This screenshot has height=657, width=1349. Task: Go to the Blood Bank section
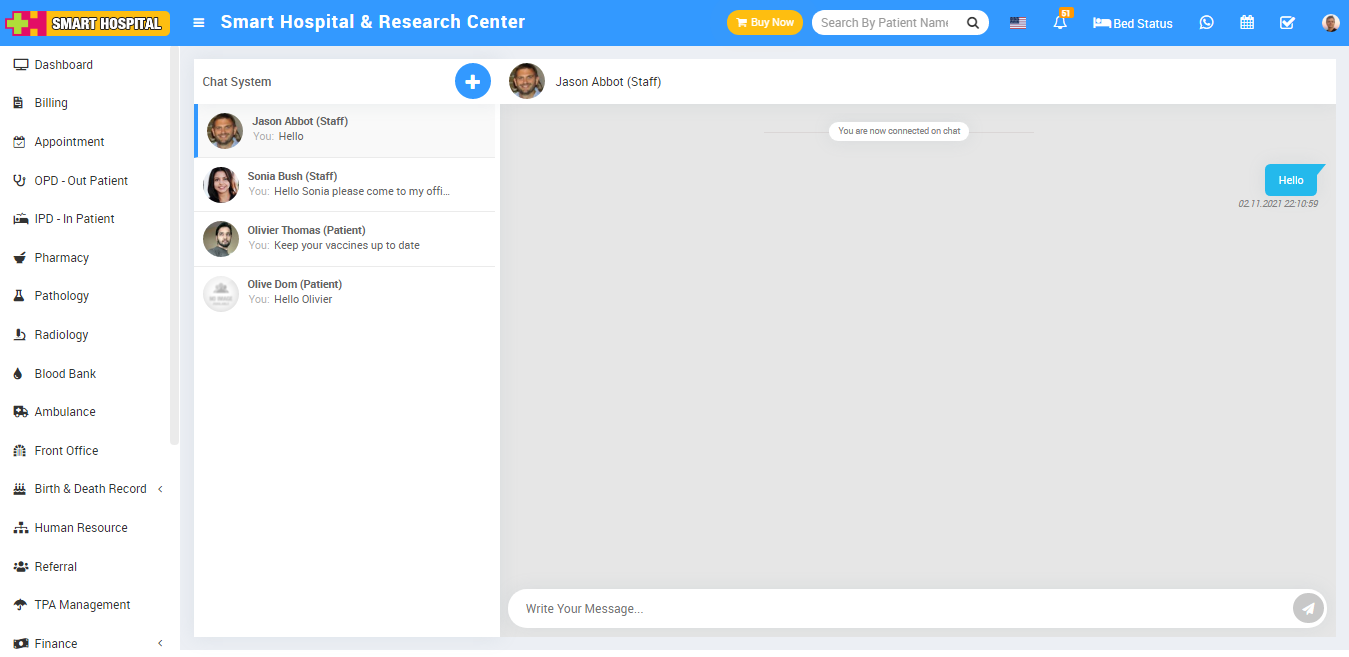tap(65, 374)
